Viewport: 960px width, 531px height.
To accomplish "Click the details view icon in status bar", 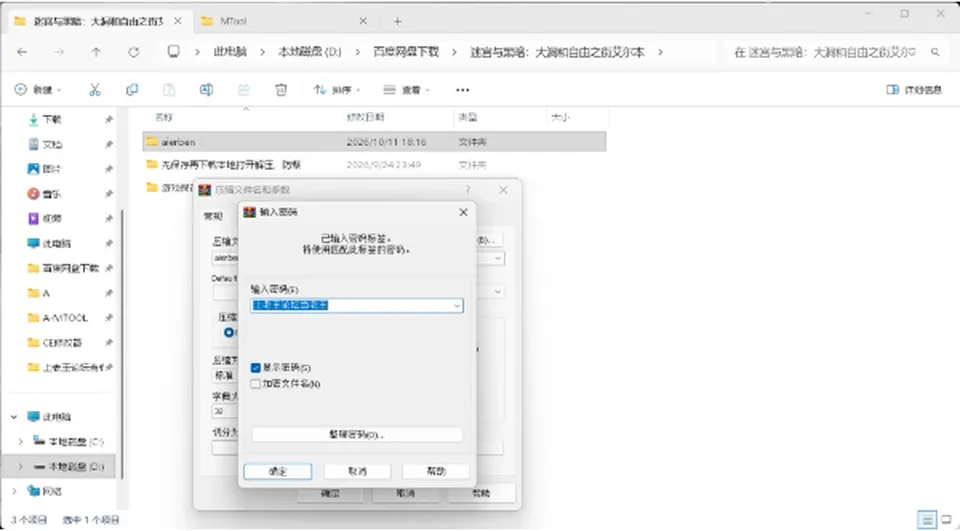I will (x=926, y=521).
